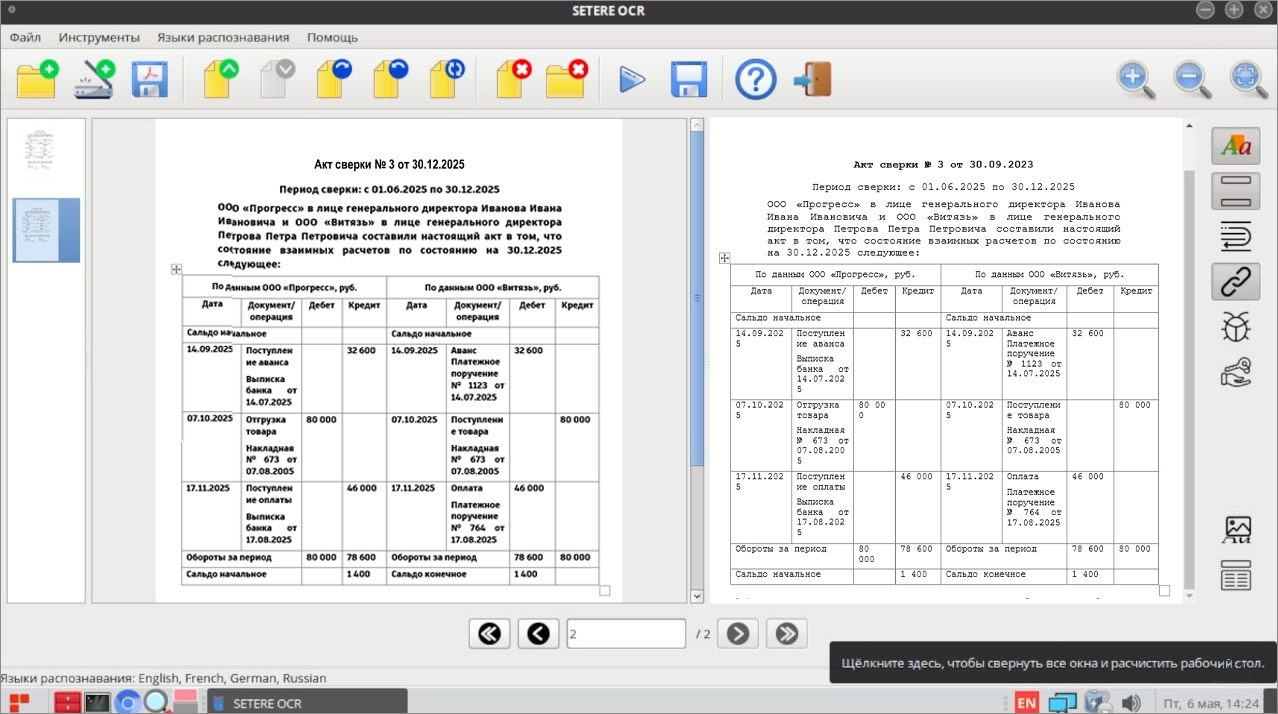The height and width of the screenshot is (714, 1278).
Task: Open the Файл menu
Action: [x=25, y=37]
